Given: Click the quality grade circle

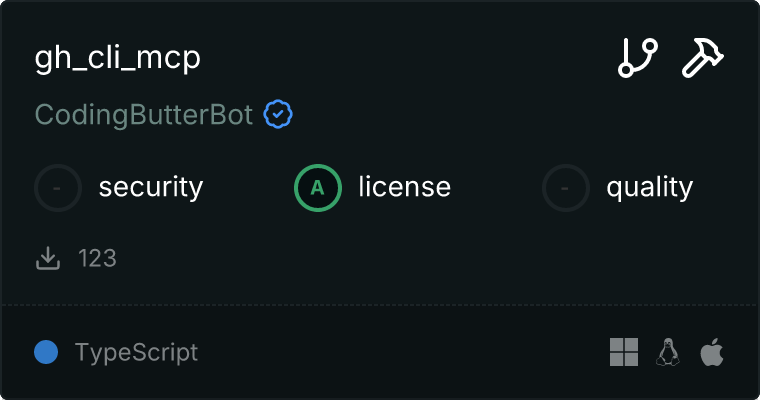Looking at the screenshot, I should 566,187.
